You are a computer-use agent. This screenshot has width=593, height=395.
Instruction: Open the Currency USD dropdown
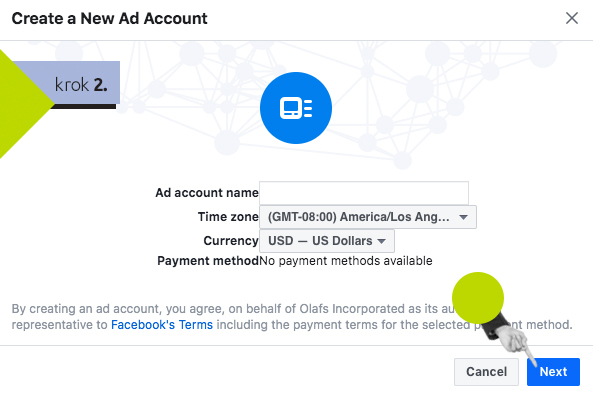click(x=327, y=241)
